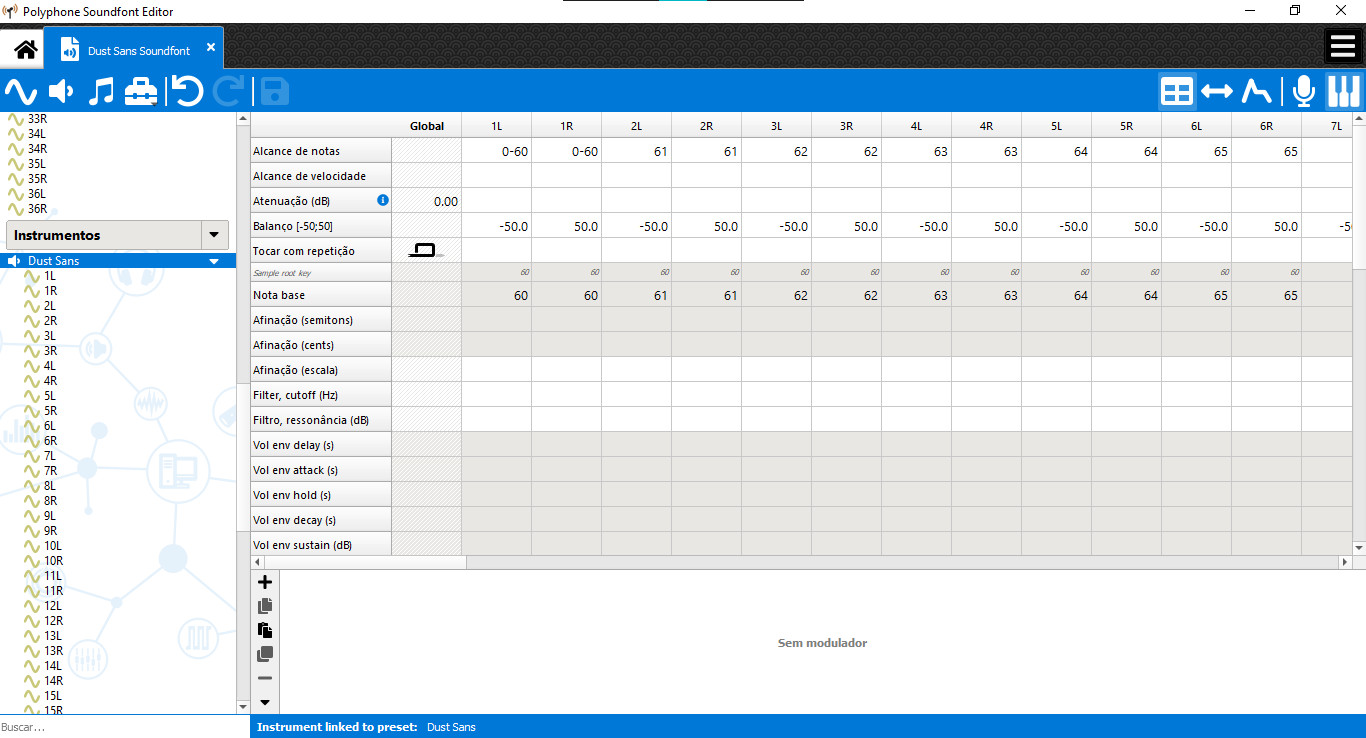Select sample 33R in the tree
1366x738 pixels.
click(x=37, y=118)
